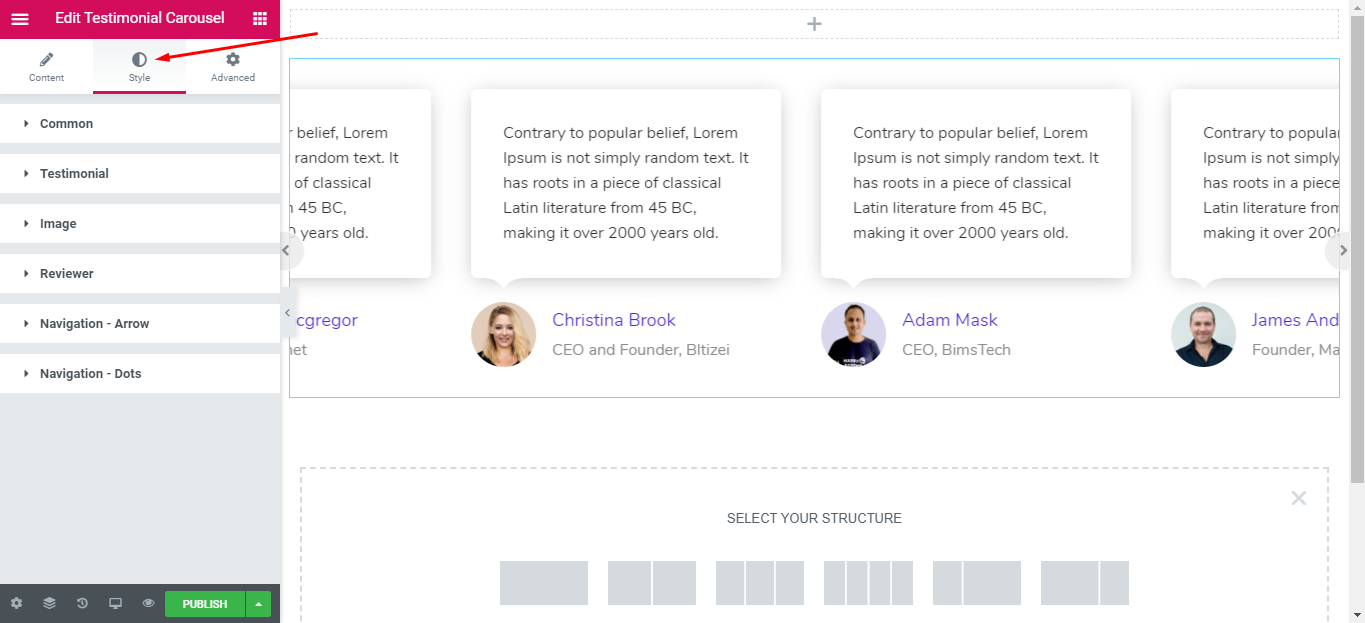Image resolution: width=1365 pixels, height=623 pixels.
Task: Open responsive mode desktop icon
Action: coord(115,603)
